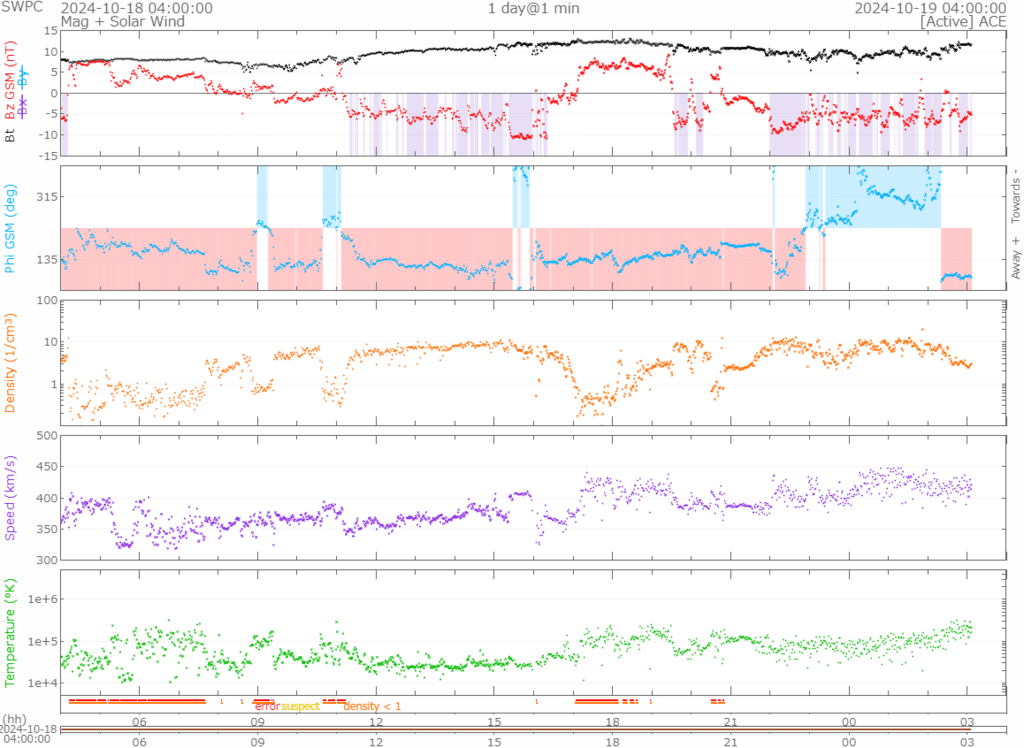Open the 1 day@1 min resolution label

[x=534, y=8]
